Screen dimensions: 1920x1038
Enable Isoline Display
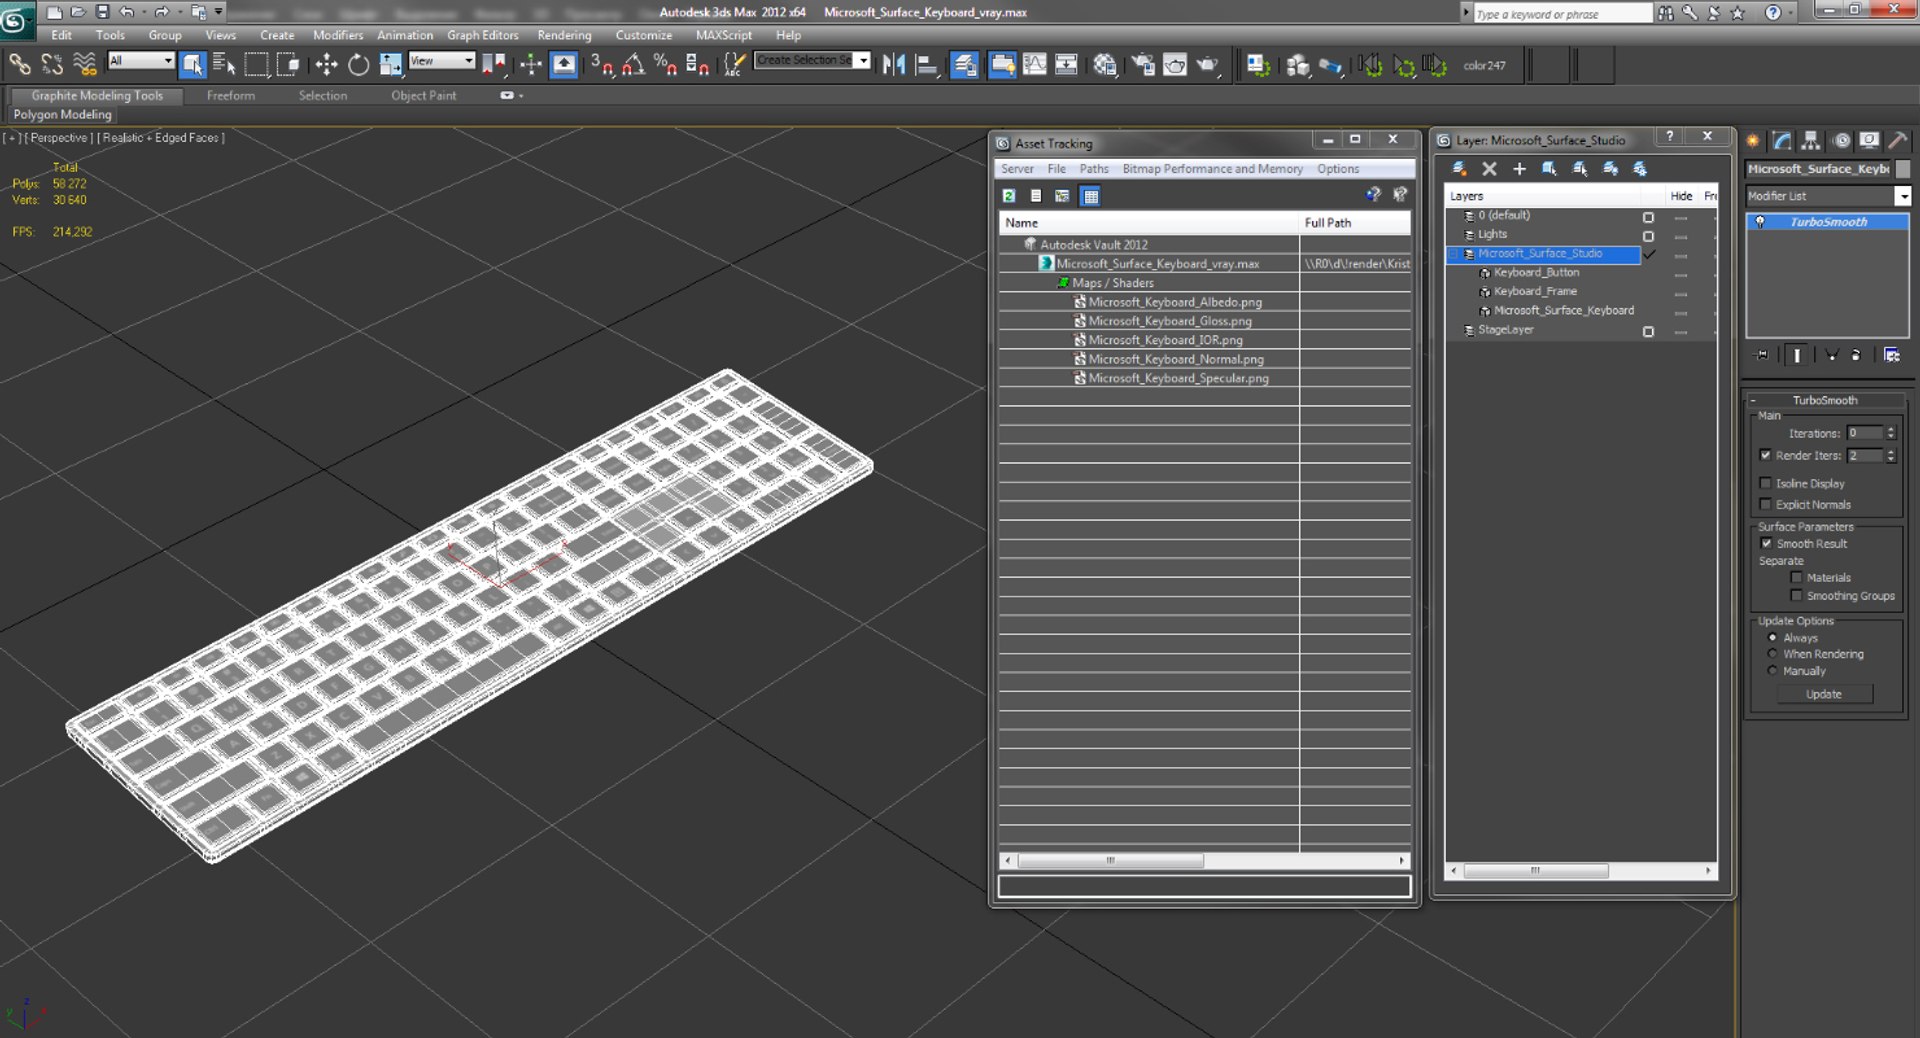1766,483
